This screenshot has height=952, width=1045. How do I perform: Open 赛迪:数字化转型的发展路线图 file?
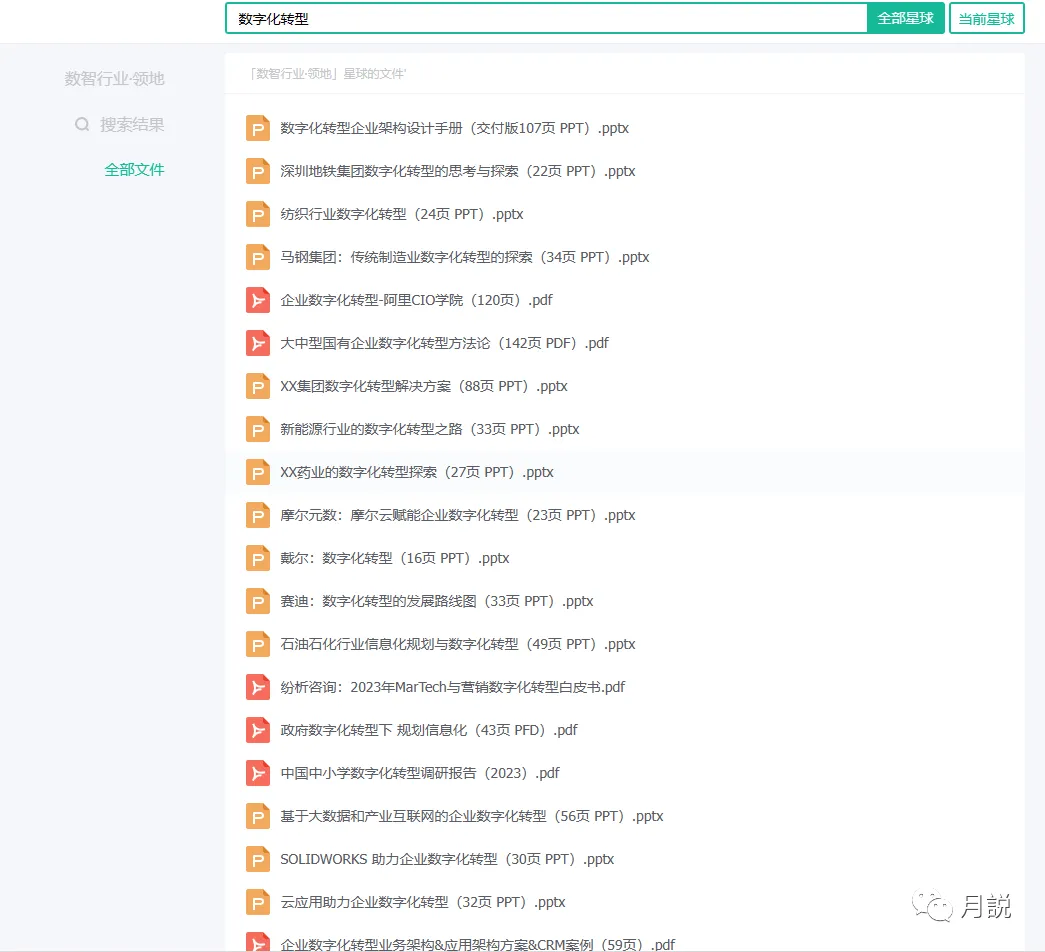437,601
